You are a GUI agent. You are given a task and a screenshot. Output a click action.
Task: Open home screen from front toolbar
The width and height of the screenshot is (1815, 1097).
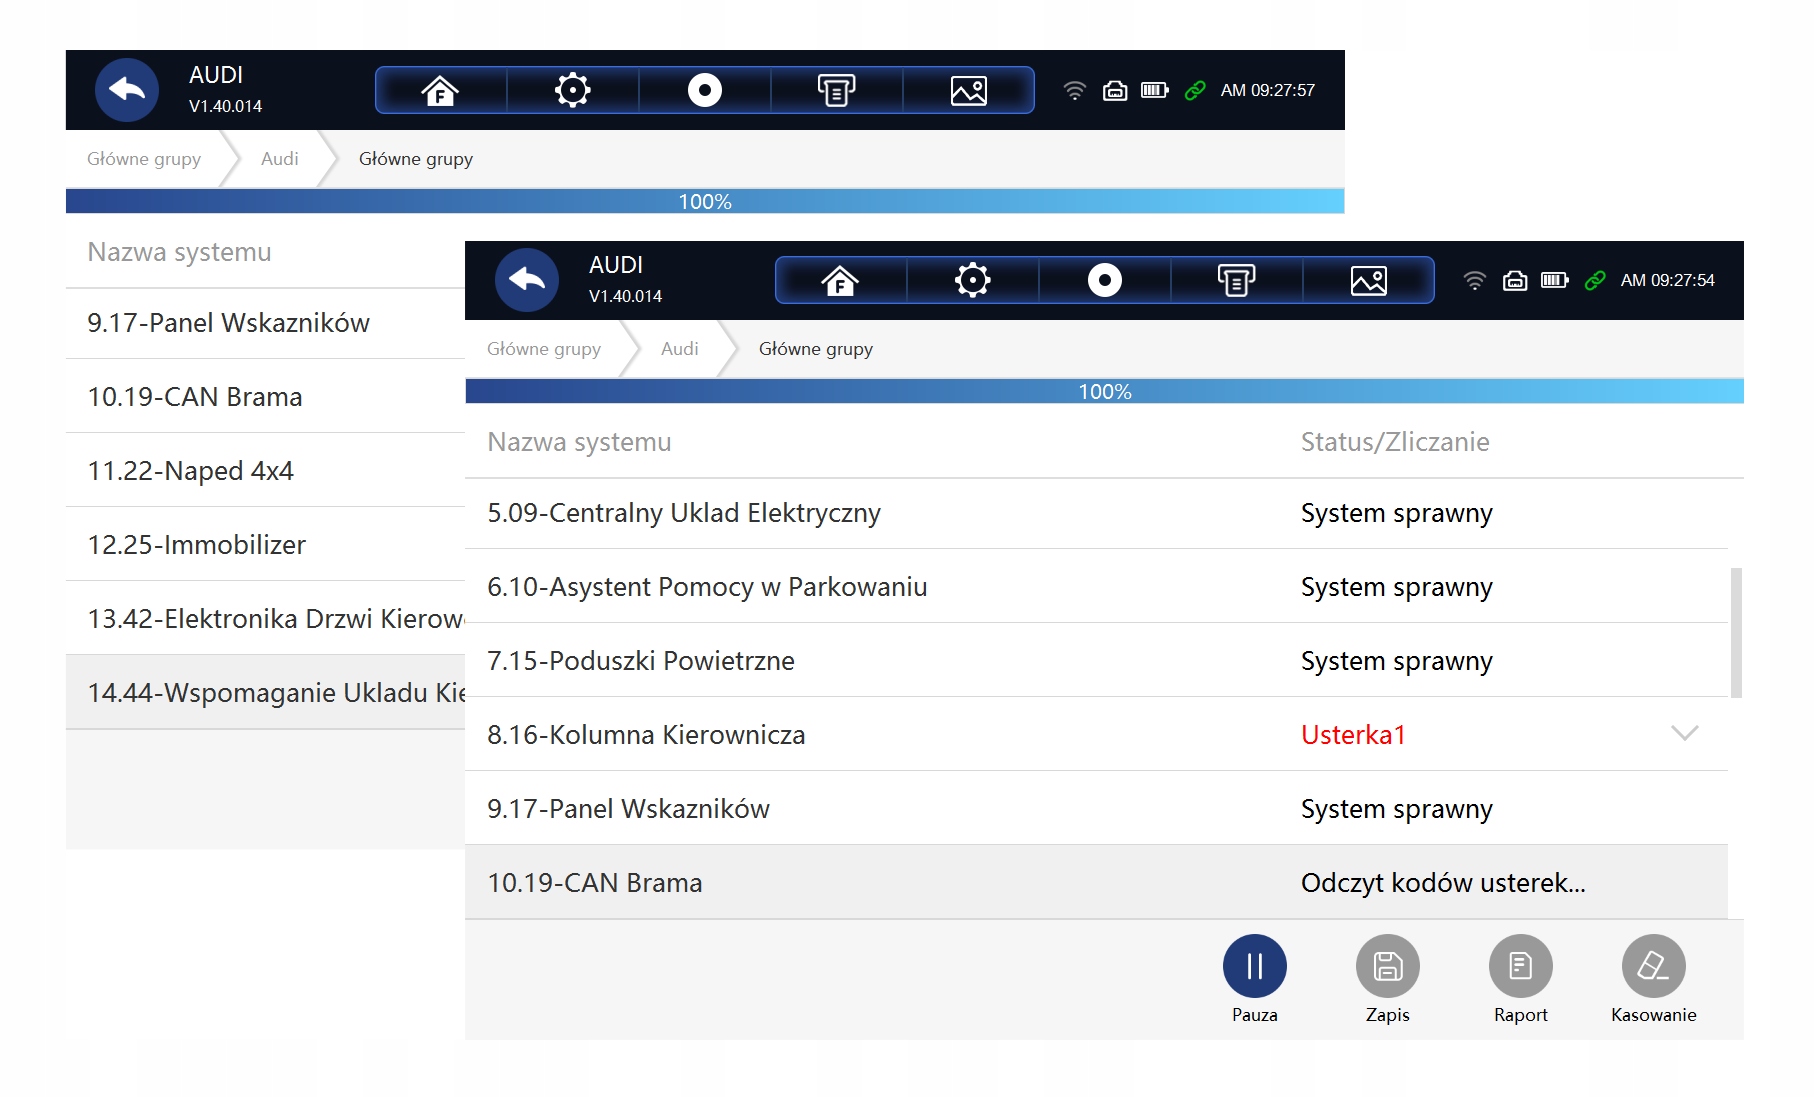pyautogui.click(x=840, y=280)
